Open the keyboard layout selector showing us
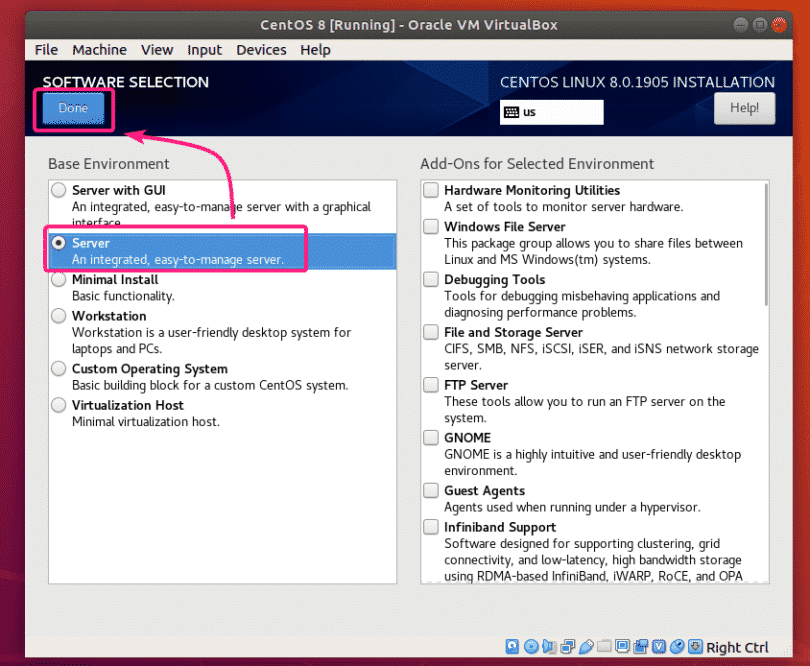Image resolution: width=810 pixels, height=666 pixels. click(x=551, y=112)
